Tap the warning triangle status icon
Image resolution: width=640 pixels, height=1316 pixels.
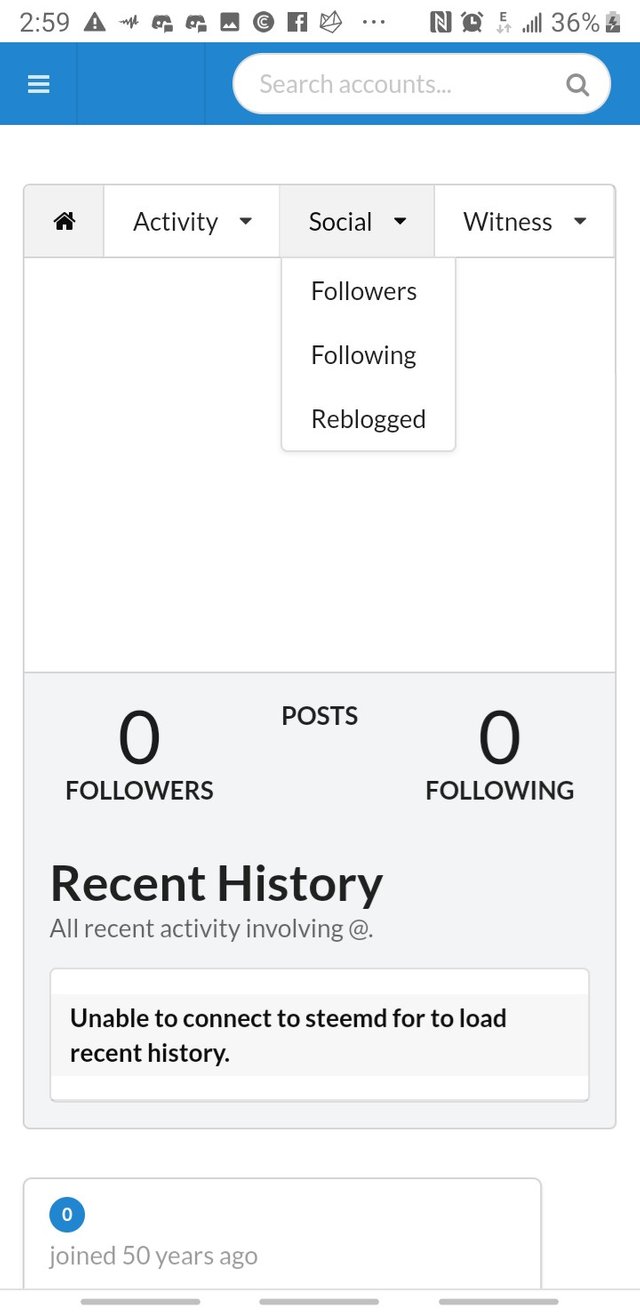(95, 22)
